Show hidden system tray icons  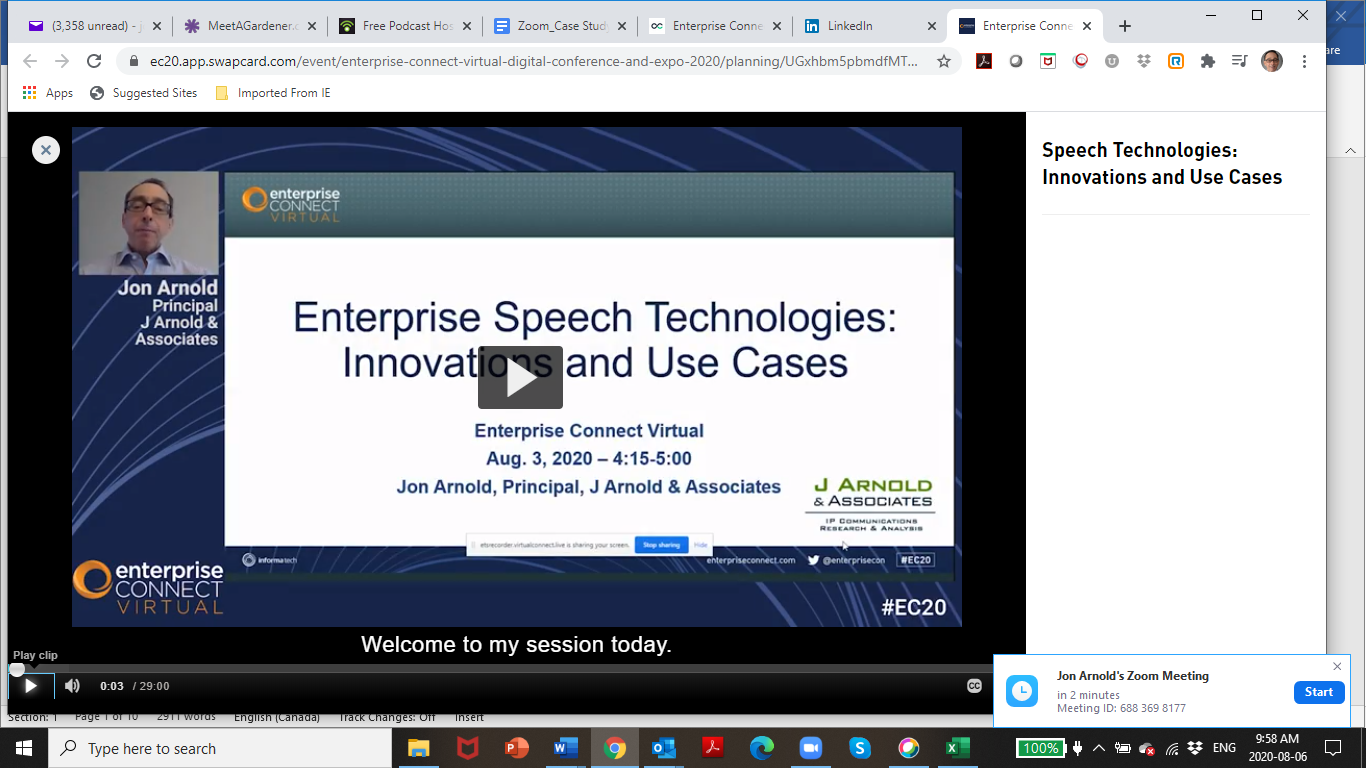click(1099, 748)
